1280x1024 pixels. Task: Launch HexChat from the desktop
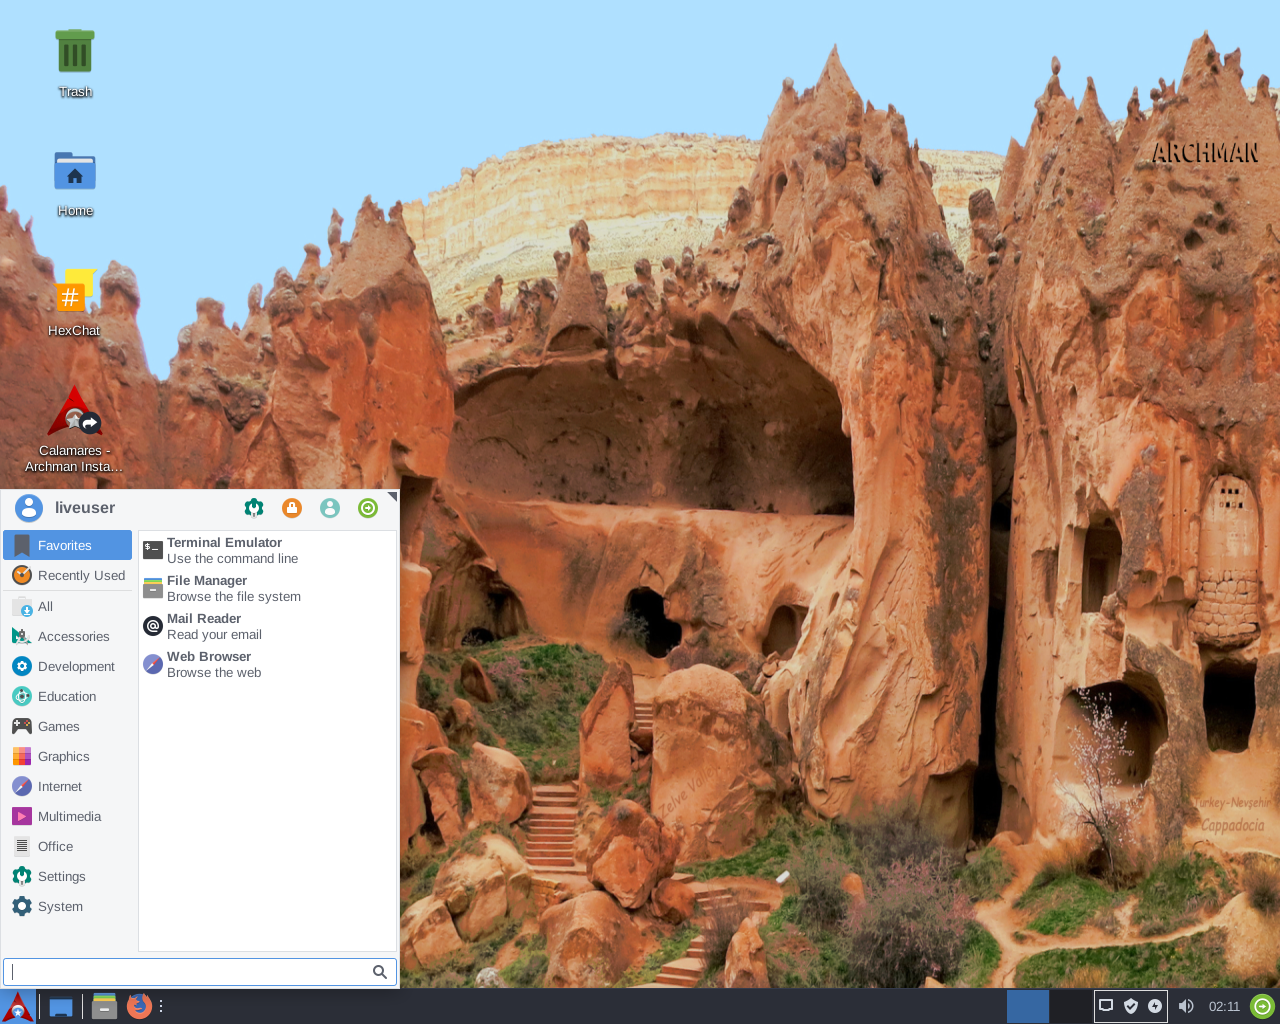pyautogui.click(x=74, y=302)
